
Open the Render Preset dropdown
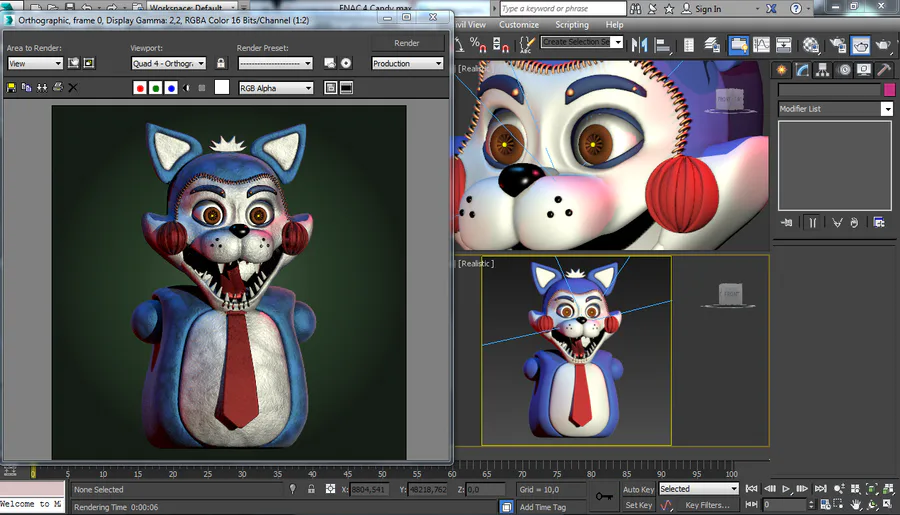click(276, 63)
